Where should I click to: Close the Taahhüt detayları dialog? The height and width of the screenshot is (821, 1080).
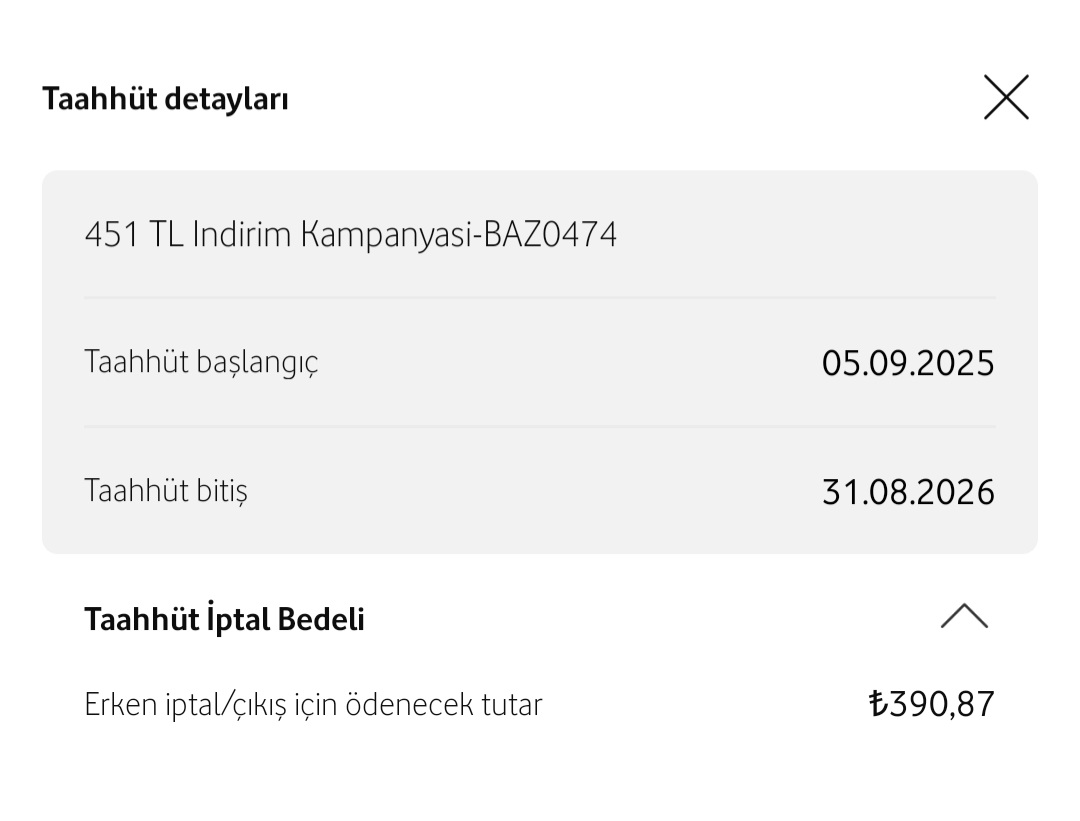[x=1006, y=98]
